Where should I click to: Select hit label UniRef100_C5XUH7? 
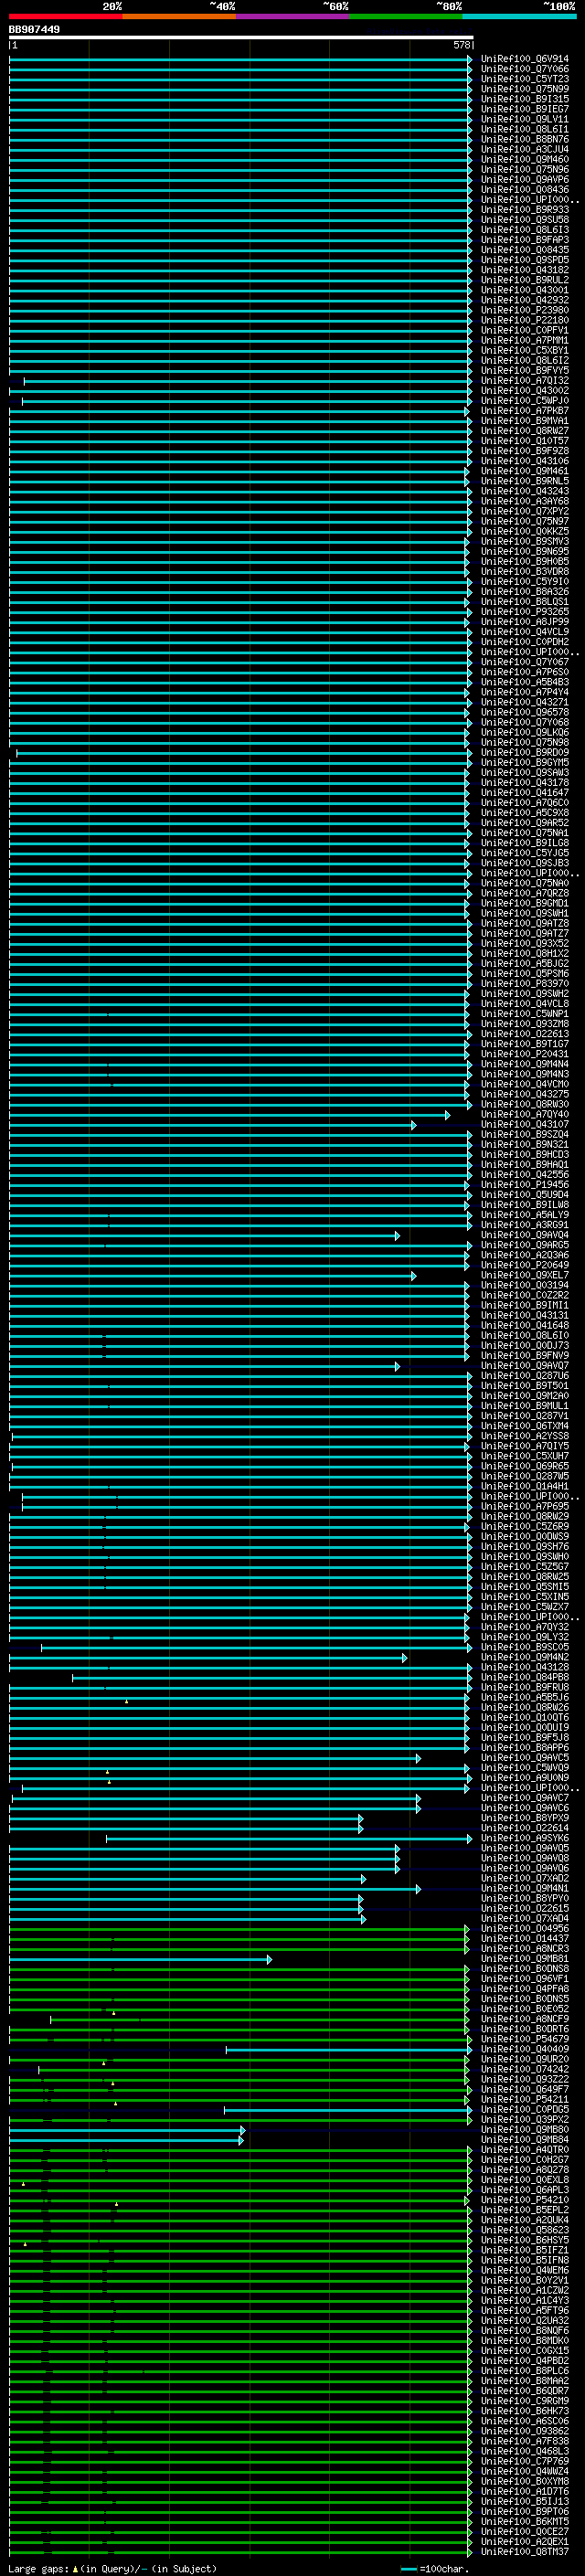coord(525,1456)
